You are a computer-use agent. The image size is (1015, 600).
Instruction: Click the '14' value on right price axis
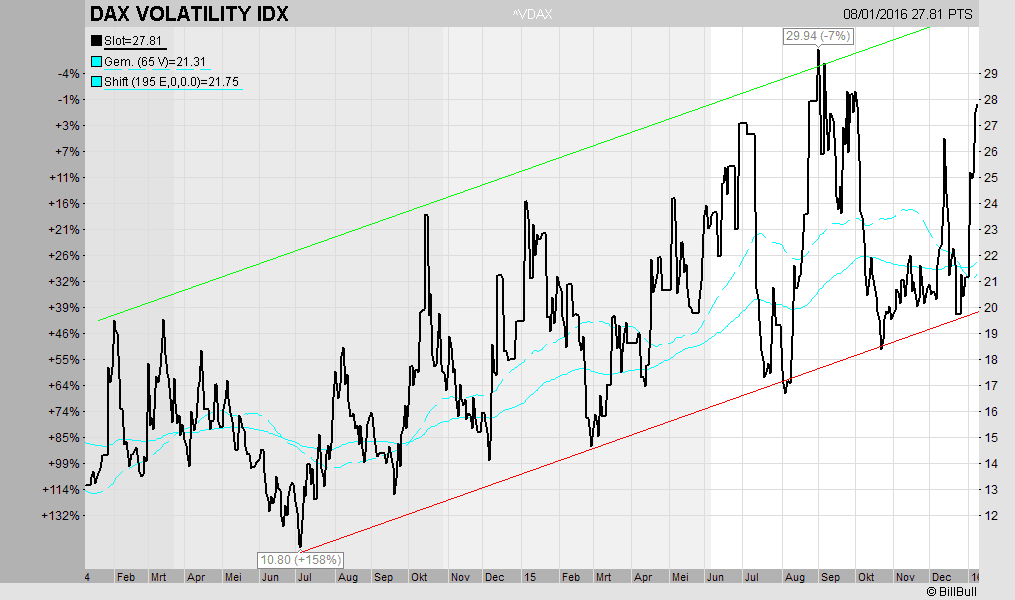click(990, 463)
